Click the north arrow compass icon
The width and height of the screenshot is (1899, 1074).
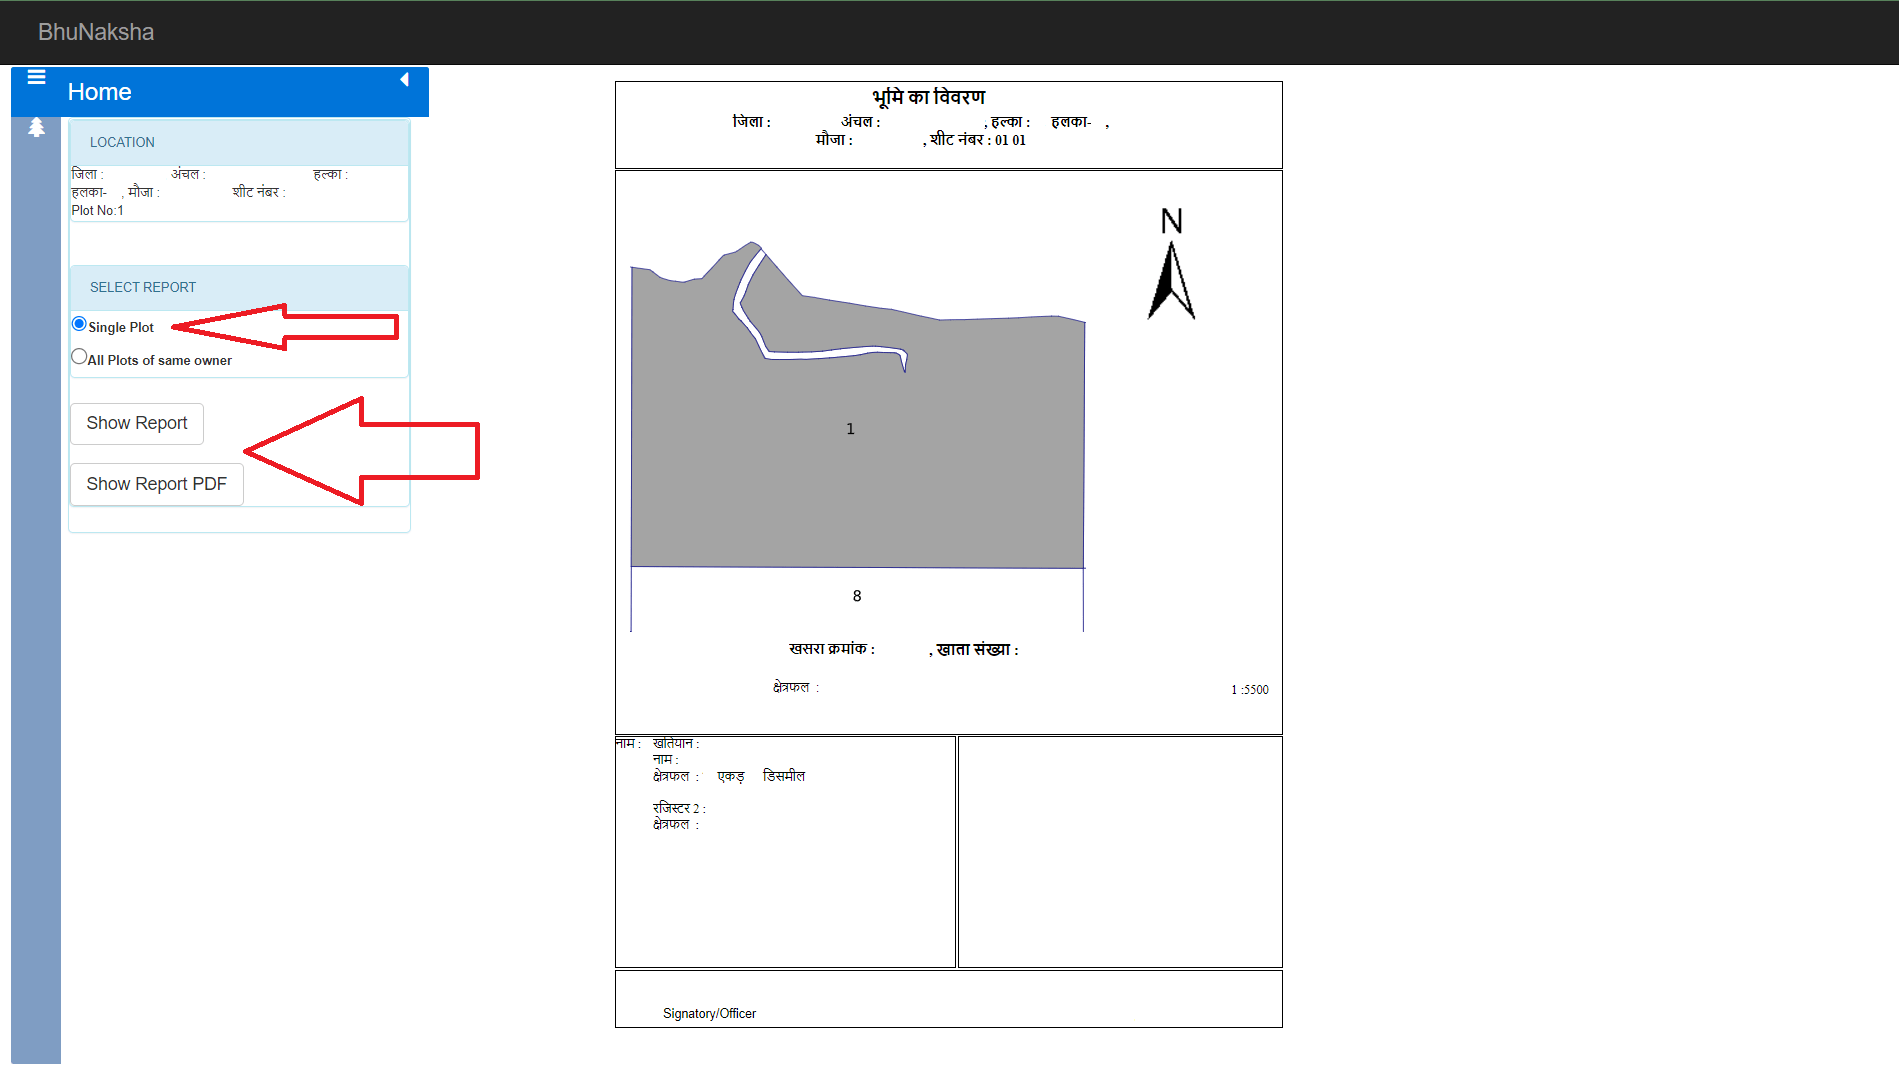point(1171,265)
